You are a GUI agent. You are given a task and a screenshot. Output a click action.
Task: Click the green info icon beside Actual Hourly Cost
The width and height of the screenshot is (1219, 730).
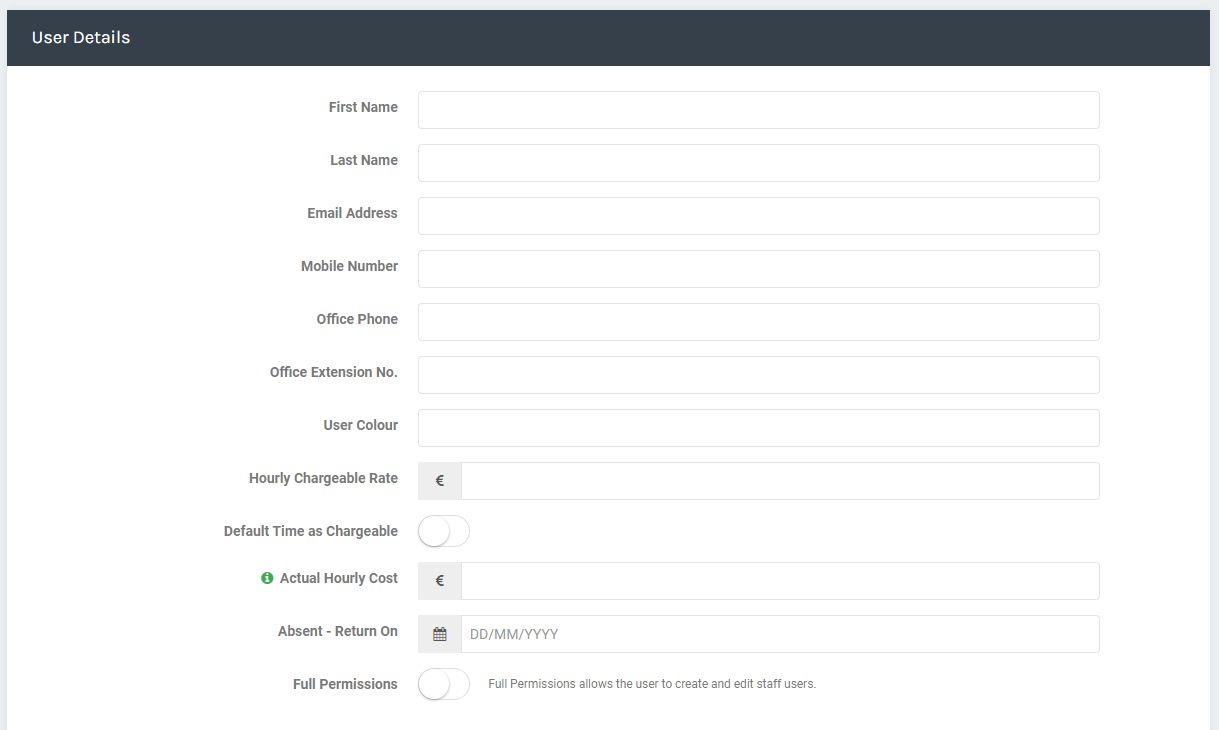pos(267,578)
